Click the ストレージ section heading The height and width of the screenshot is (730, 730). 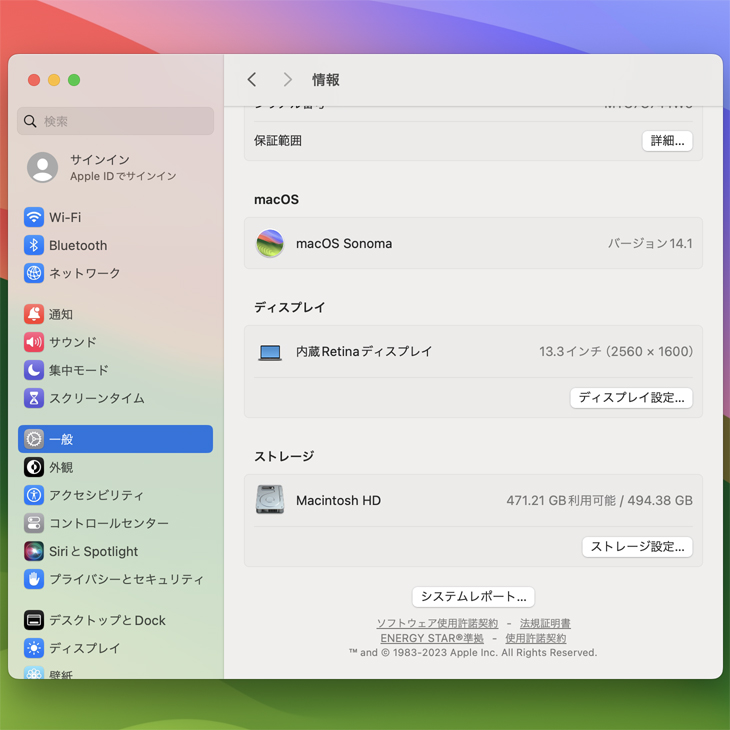[284, 456]
